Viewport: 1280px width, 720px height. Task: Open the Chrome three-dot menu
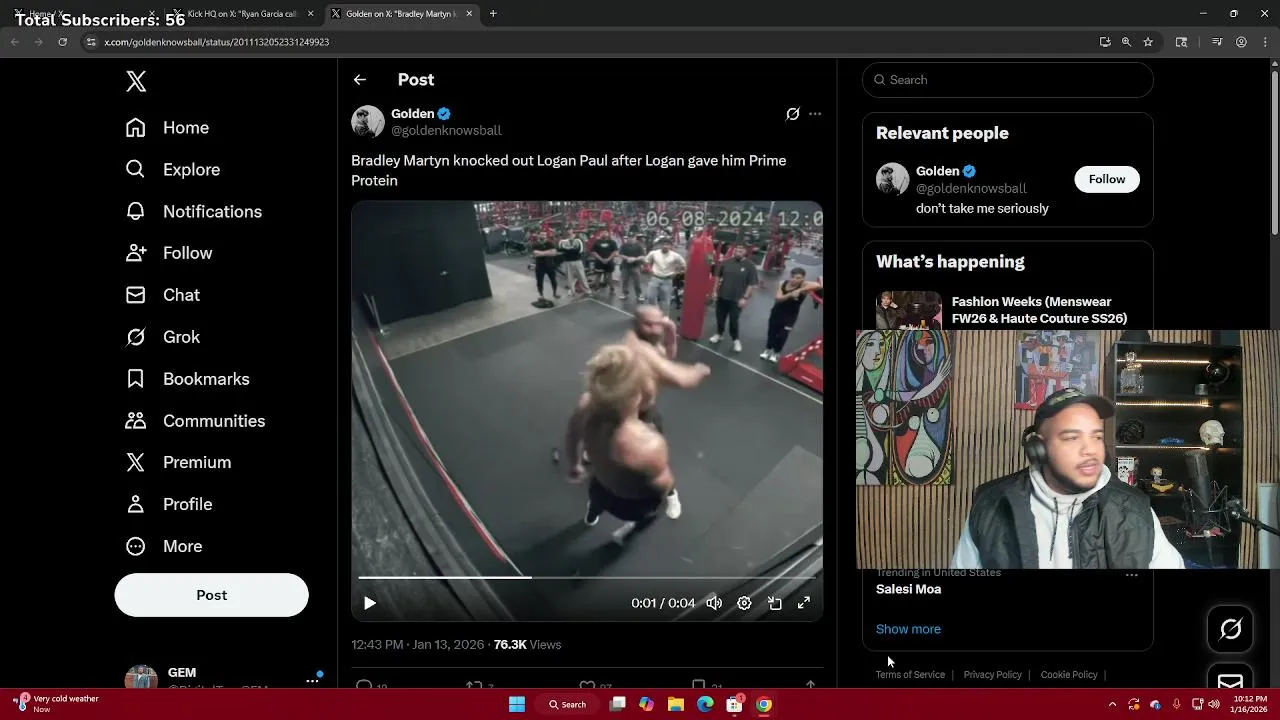coord(1264,42)
